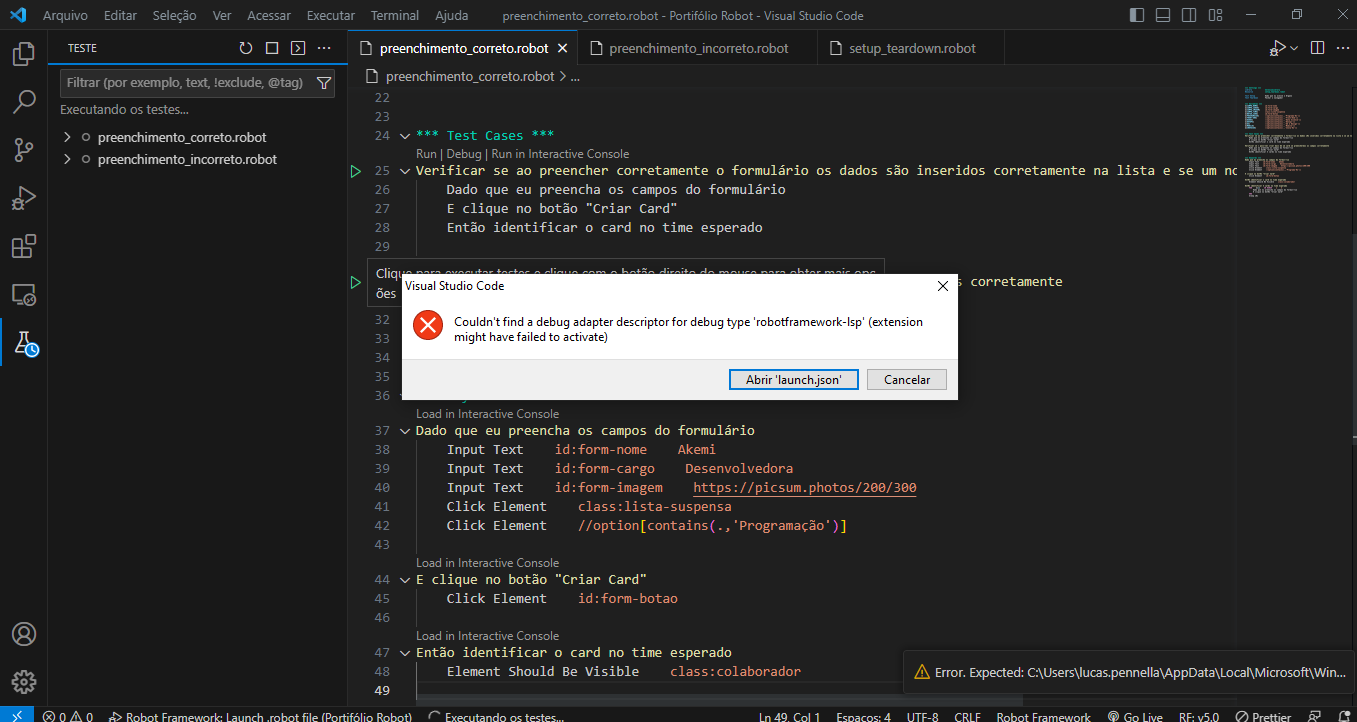
Task: Collapse the Test Cases section at line 24
Action: (405, 136)
